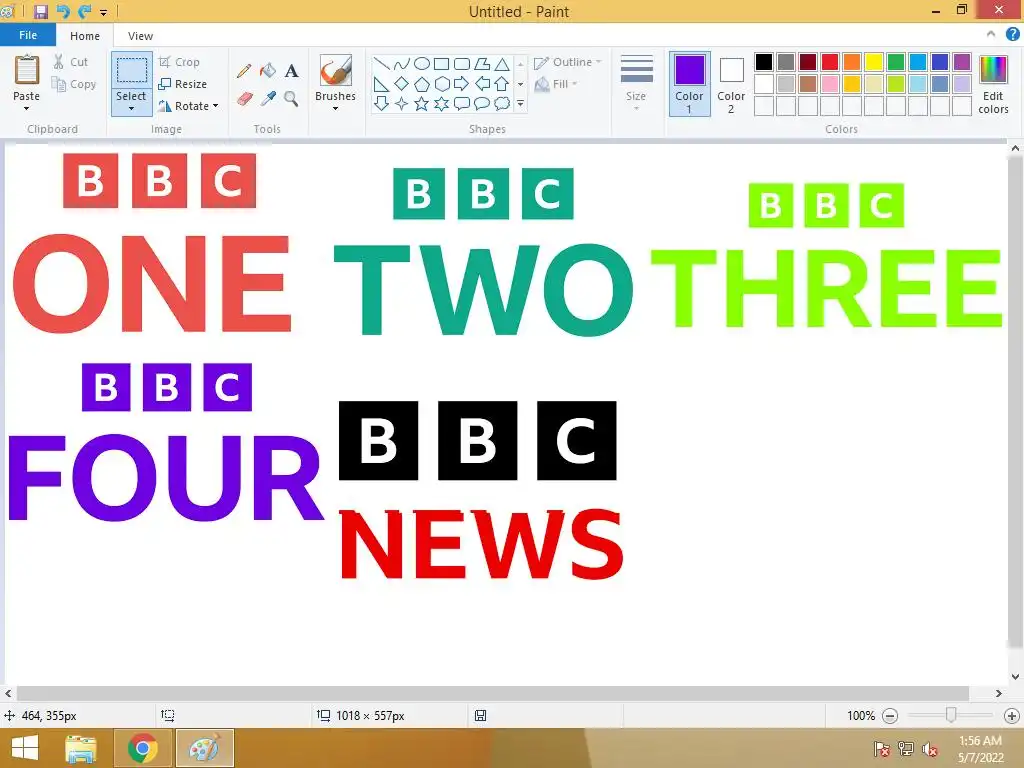Pick the yellow color swatch
Viewport: 1024px width, 768px height.
click(x=874, y=62)
